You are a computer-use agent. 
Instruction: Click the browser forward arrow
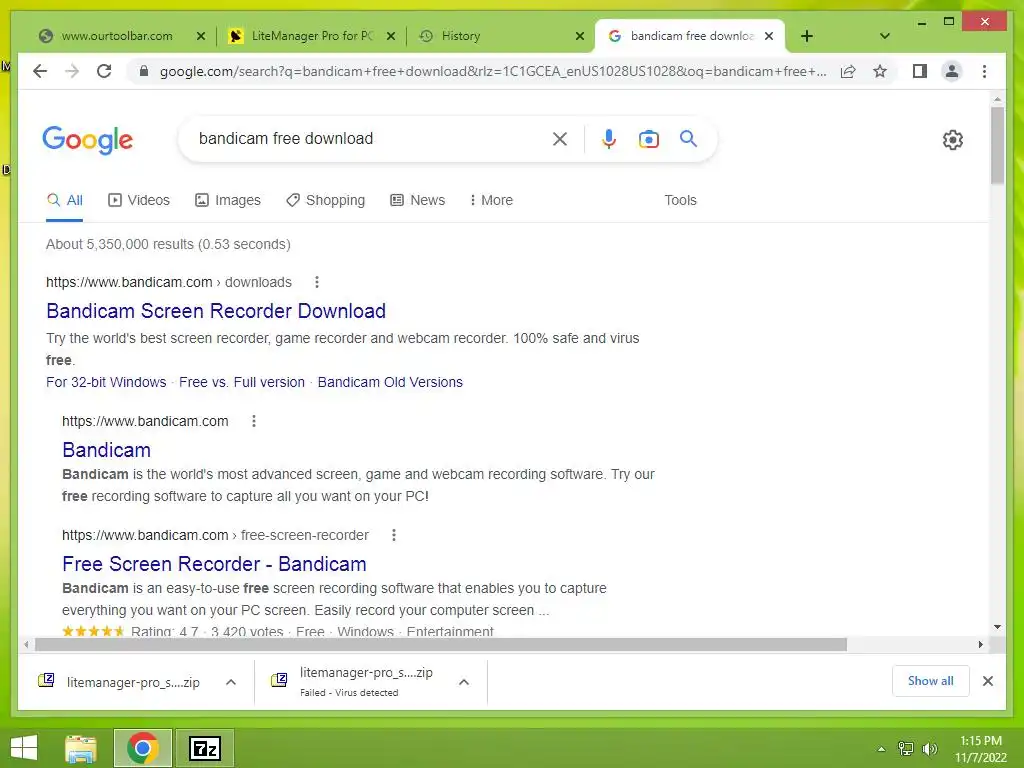(72, 71)
